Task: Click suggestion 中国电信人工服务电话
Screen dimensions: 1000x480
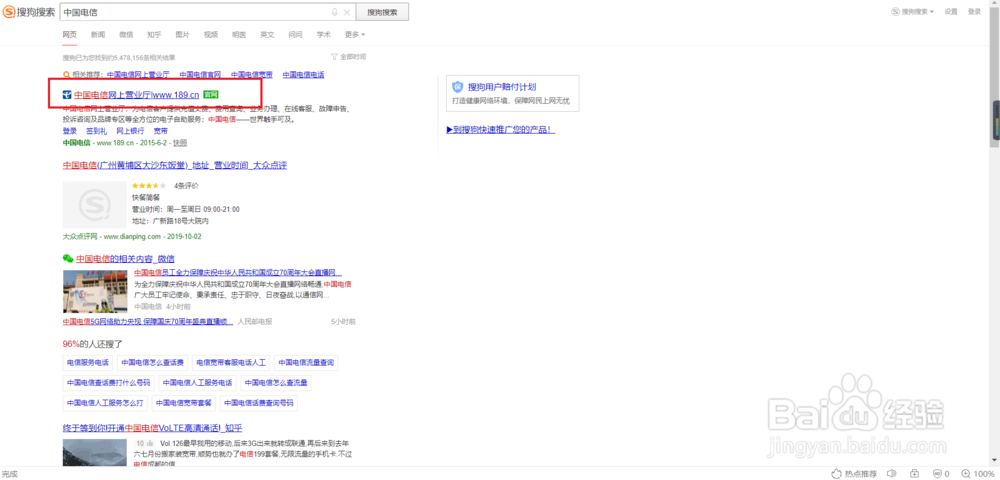Action: 197,383
